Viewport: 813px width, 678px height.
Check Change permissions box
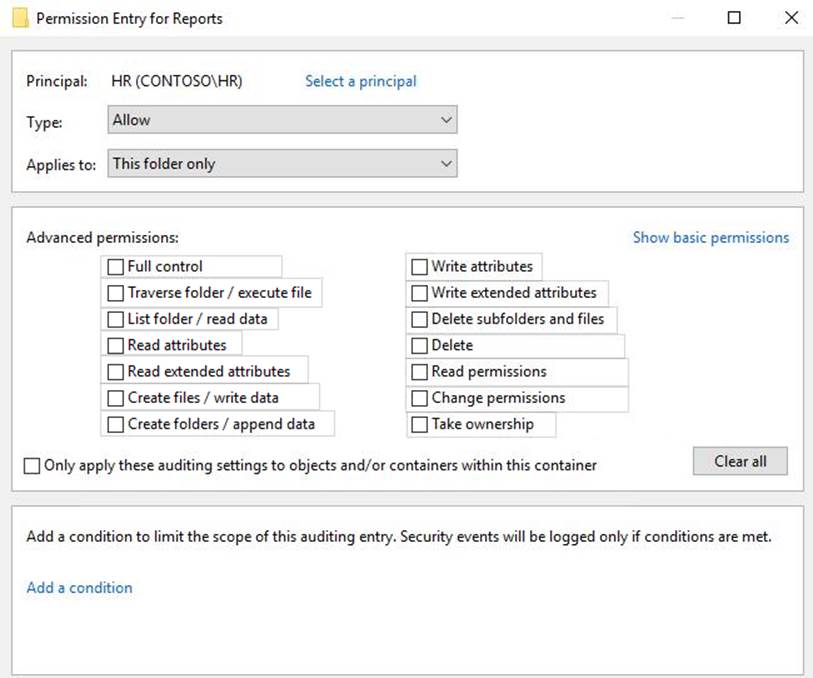coord(420,398)
